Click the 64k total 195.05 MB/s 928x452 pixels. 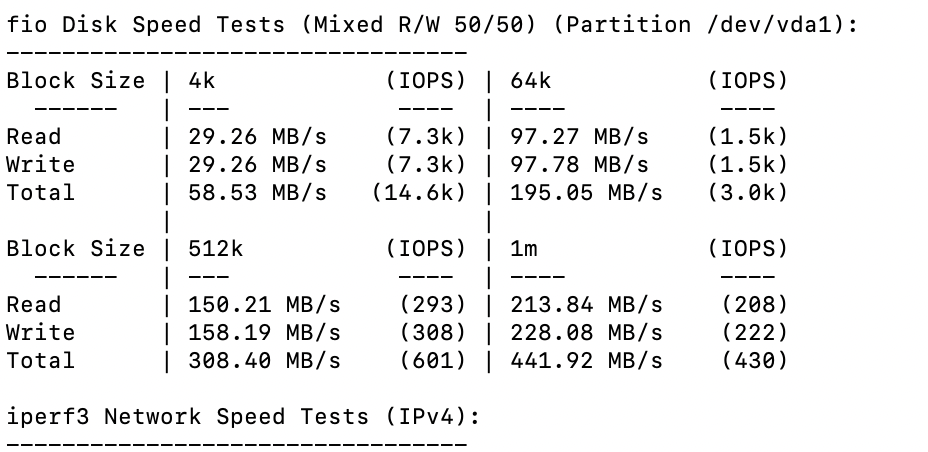(587, 192)
